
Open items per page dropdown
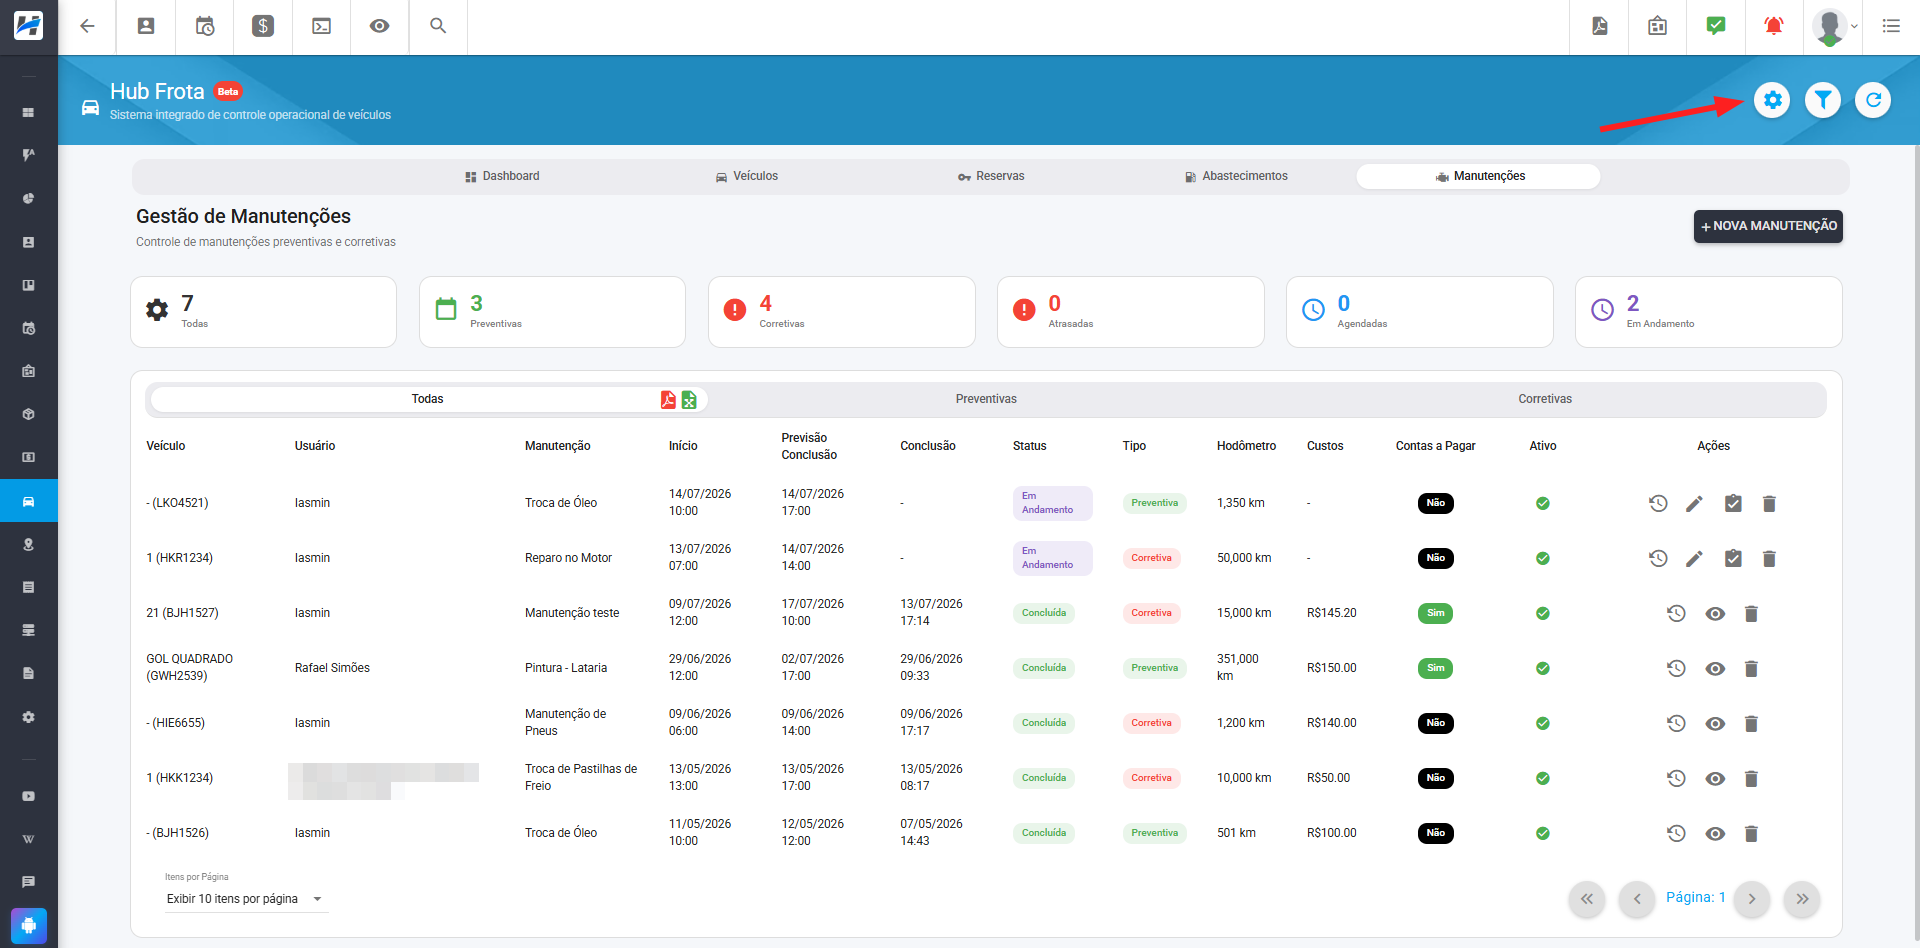[x=246, y=899]
